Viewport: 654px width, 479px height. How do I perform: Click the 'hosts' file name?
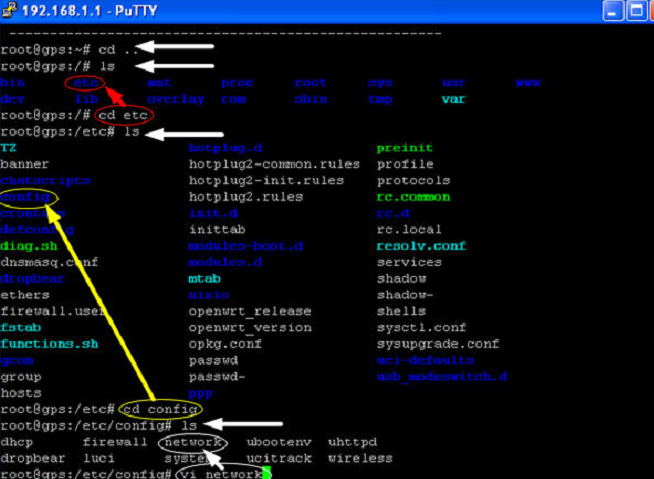point(20,393)
